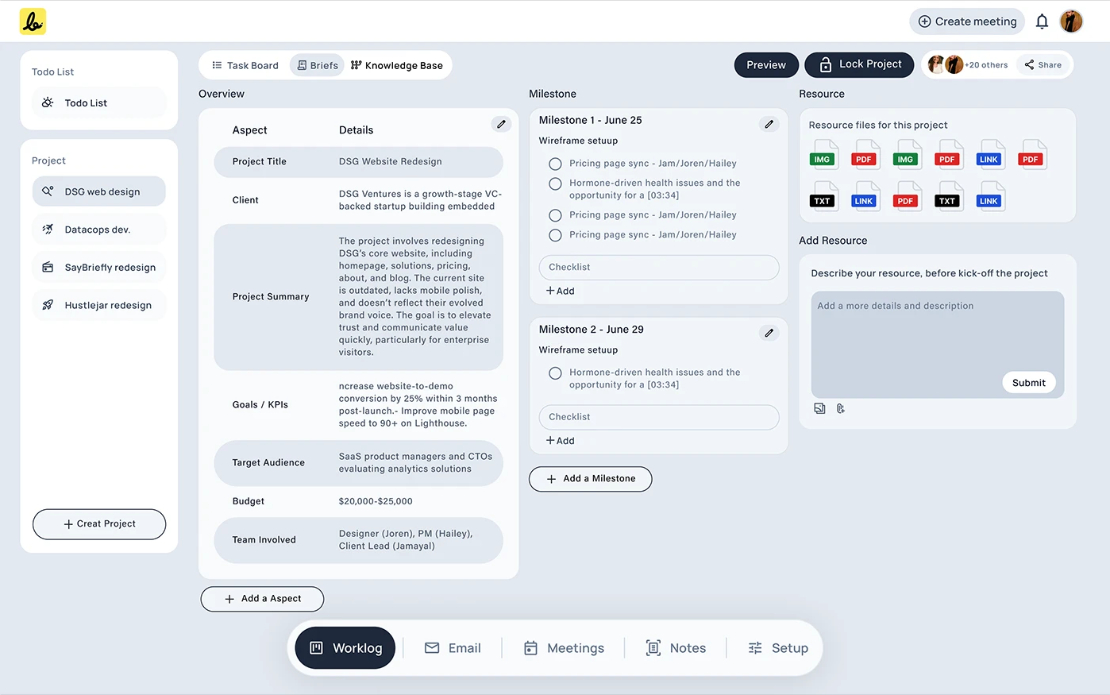
Task: Switch to the Knowledge Base tab
Action: tap(397, 65)
